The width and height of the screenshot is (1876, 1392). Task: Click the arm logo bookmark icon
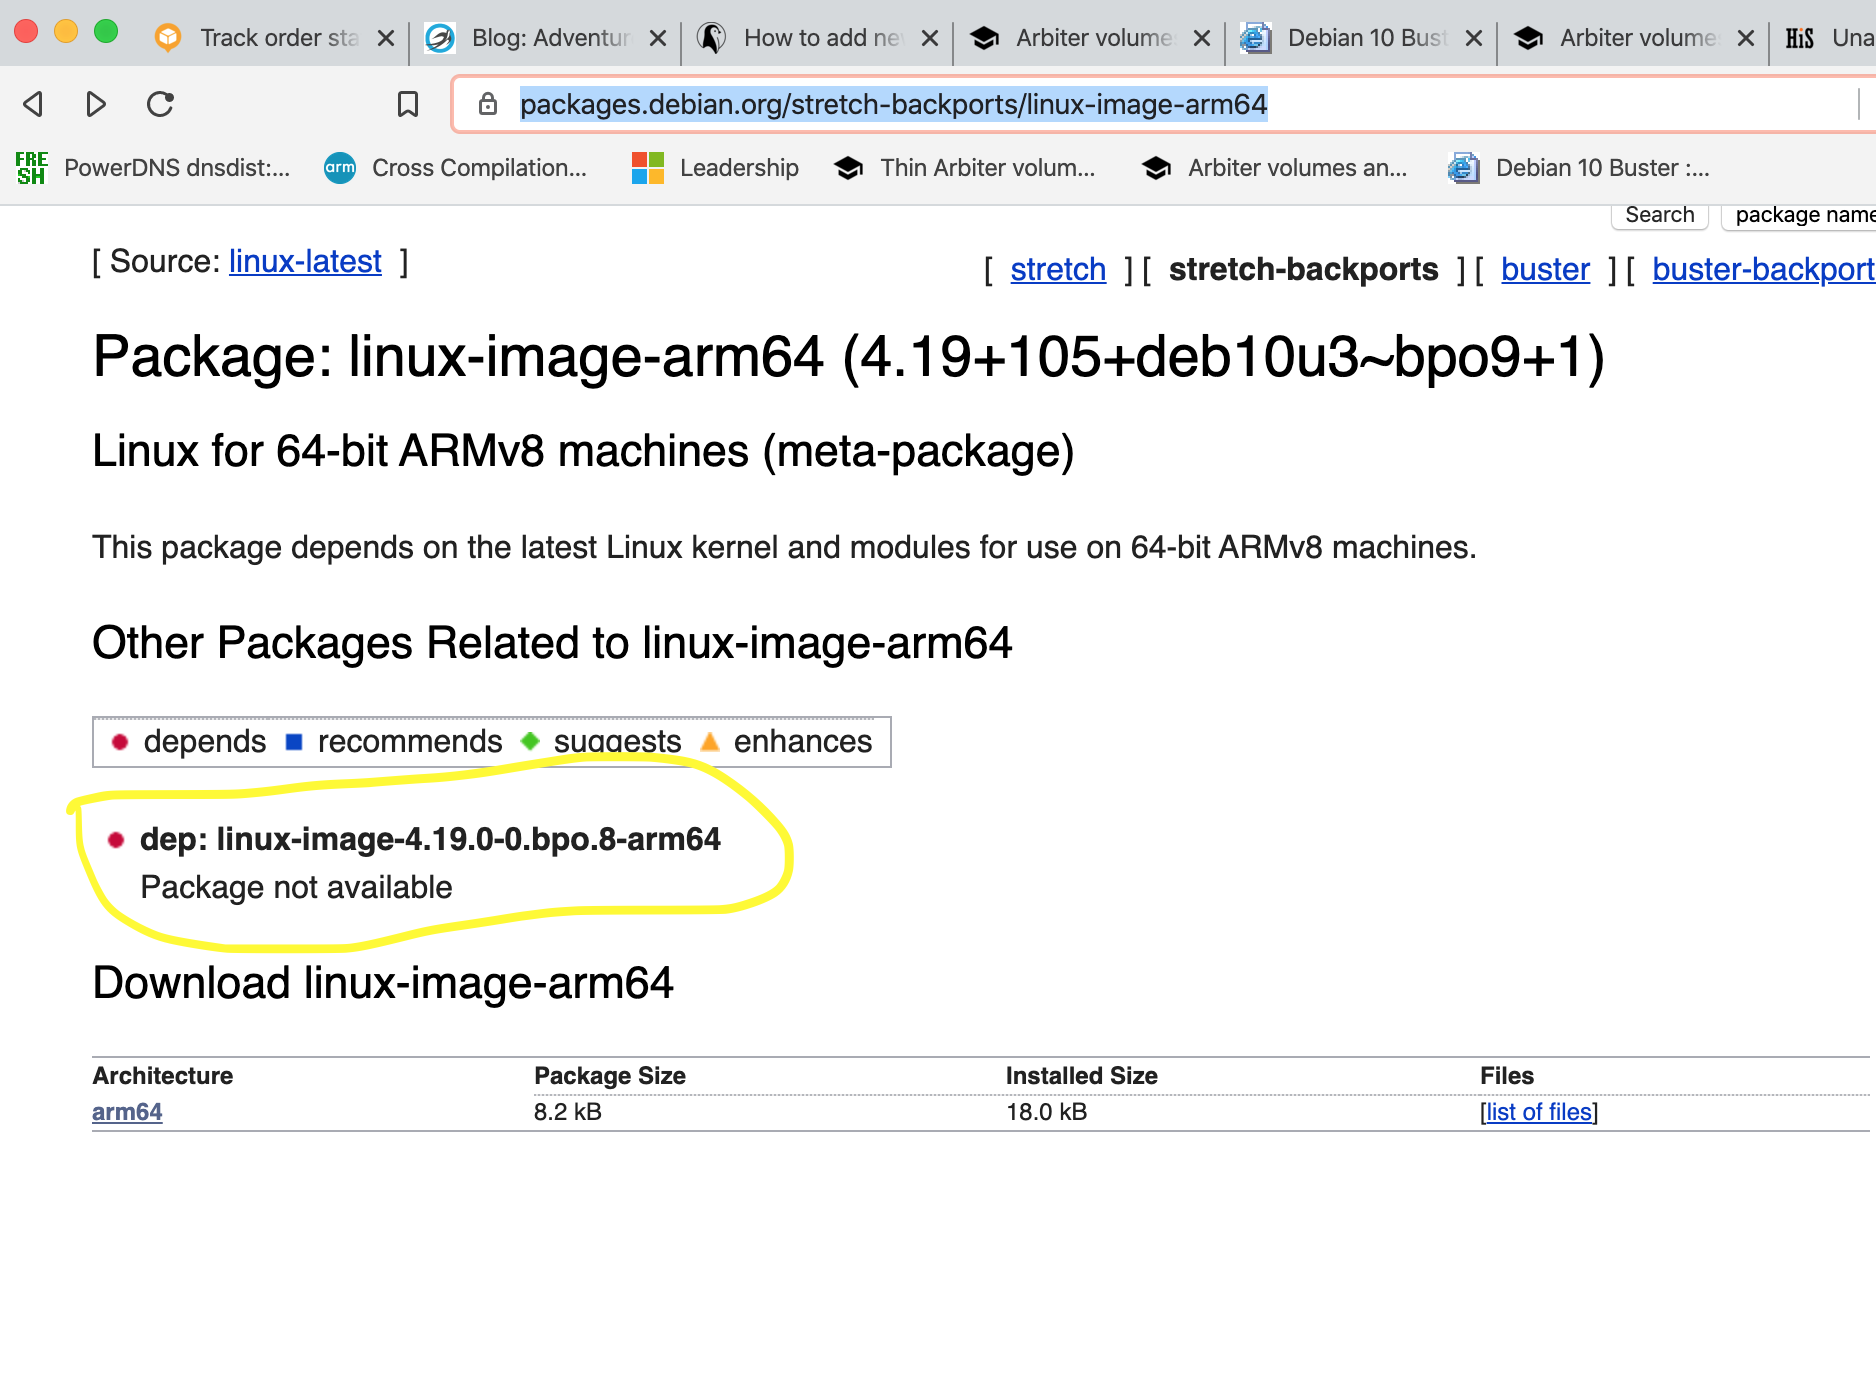[340, 168]
